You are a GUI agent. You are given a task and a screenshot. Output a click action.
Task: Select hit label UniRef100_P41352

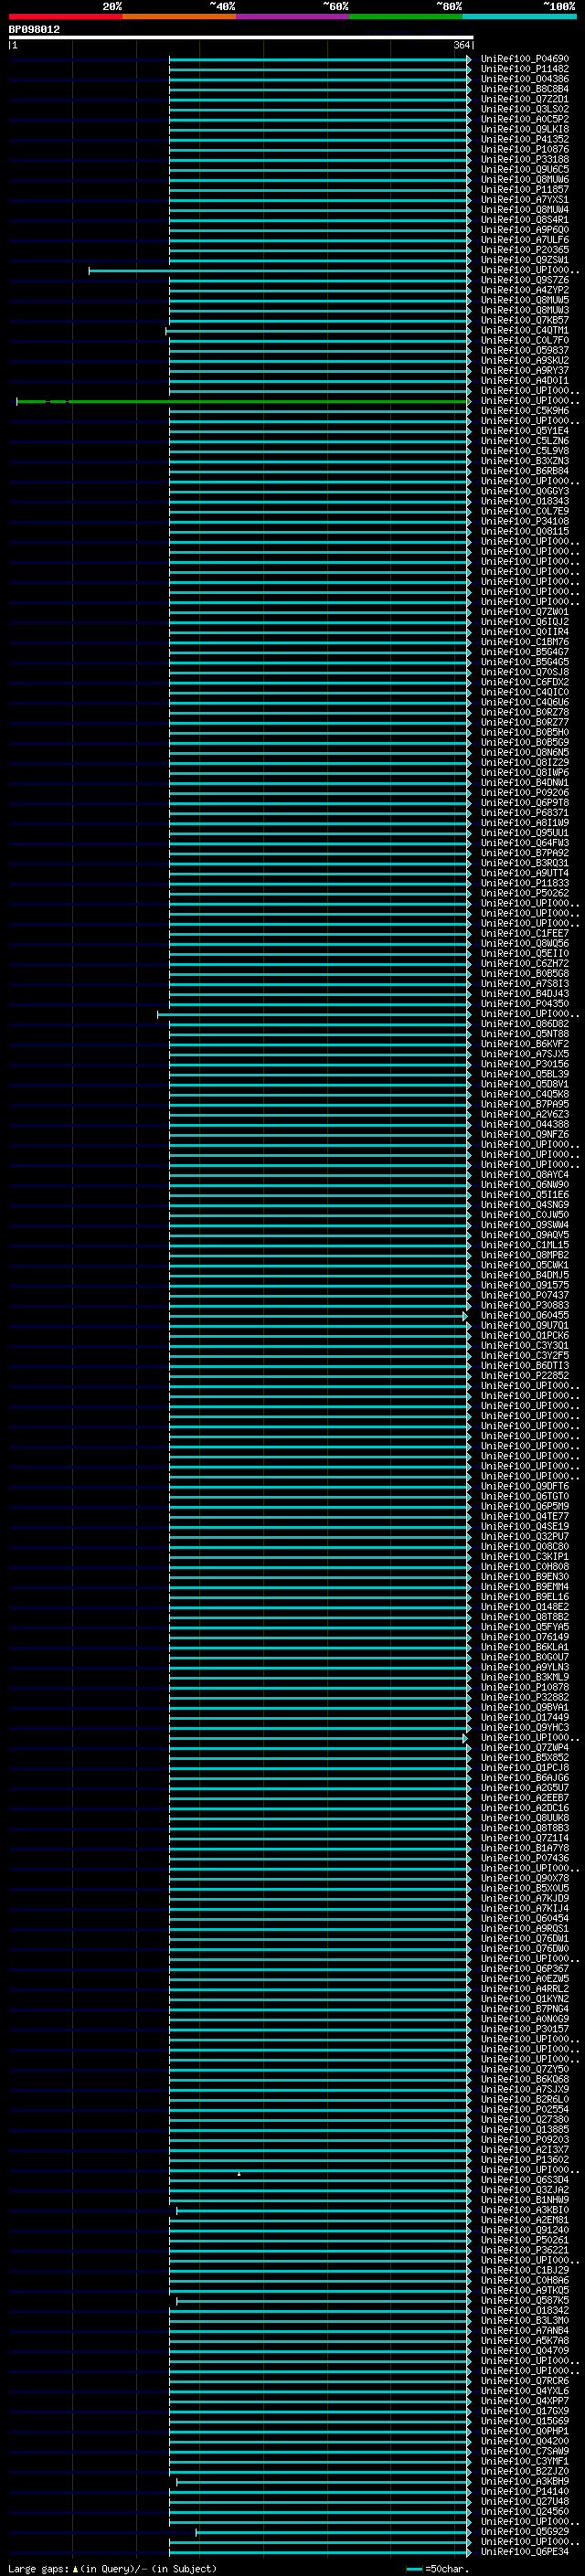(x=525, y=139)
